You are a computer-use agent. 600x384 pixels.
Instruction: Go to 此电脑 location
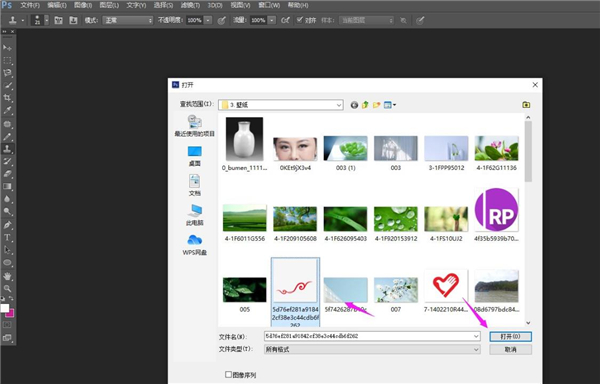point(194,215)
